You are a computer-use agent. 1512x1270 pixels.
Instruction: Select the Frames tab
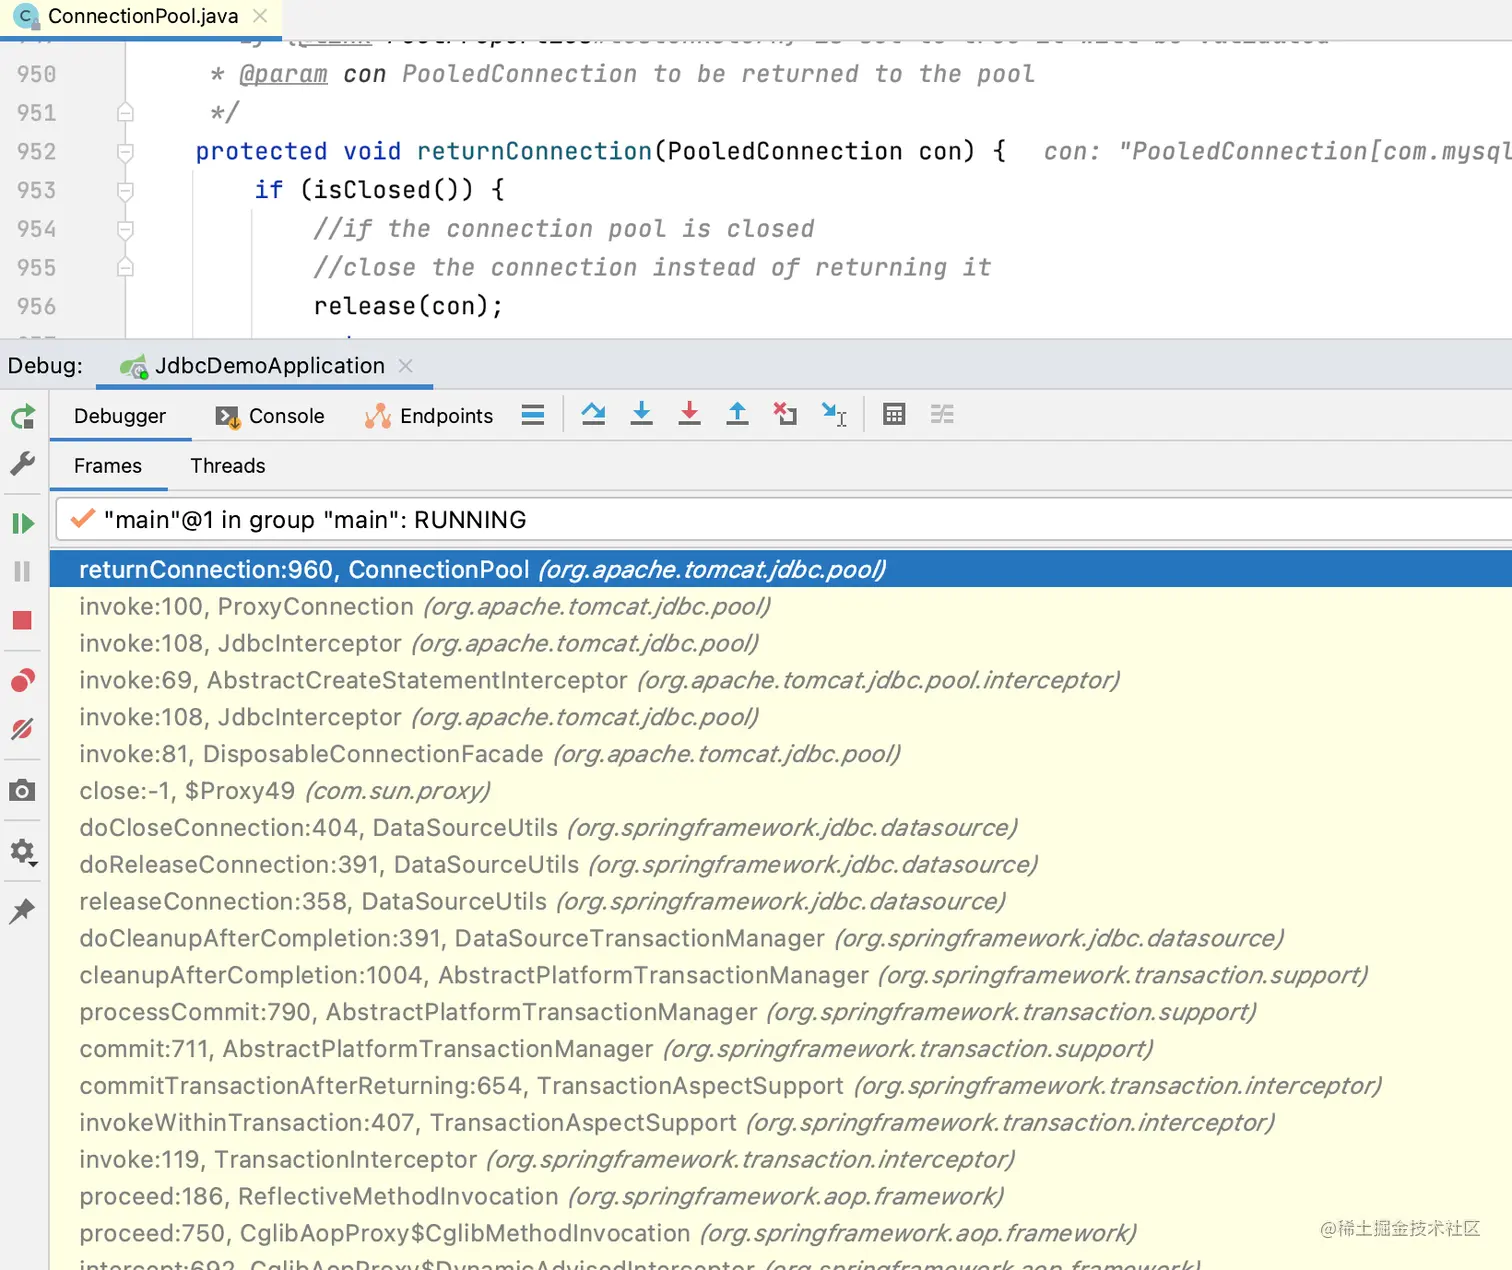(x=108, y=466)
